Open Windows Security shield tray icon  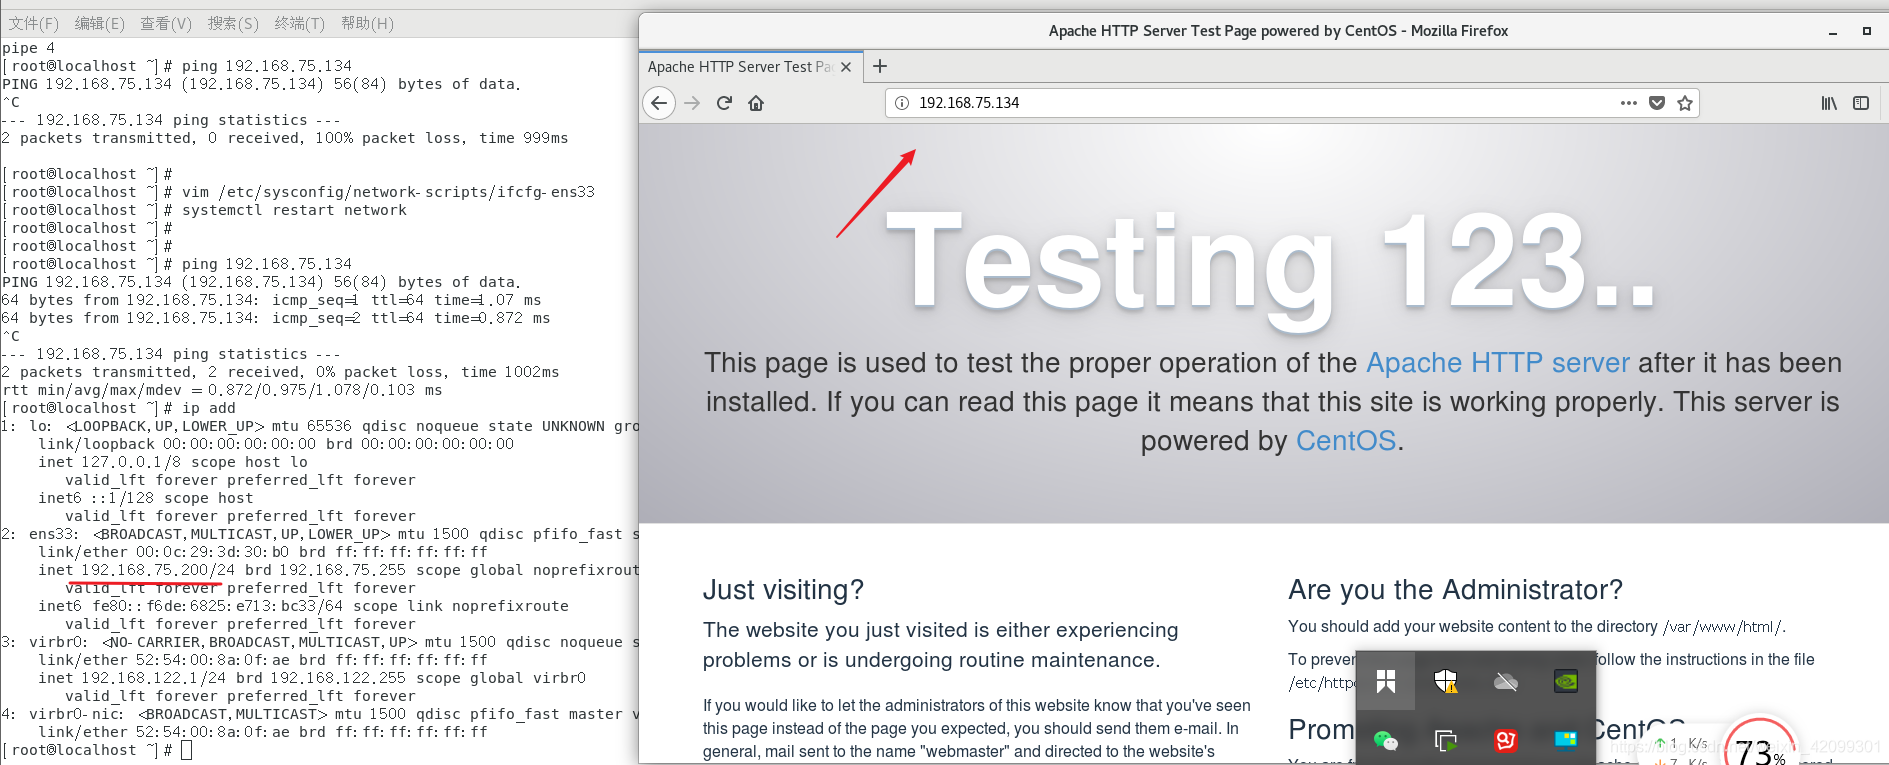[x=1446, y=682]
